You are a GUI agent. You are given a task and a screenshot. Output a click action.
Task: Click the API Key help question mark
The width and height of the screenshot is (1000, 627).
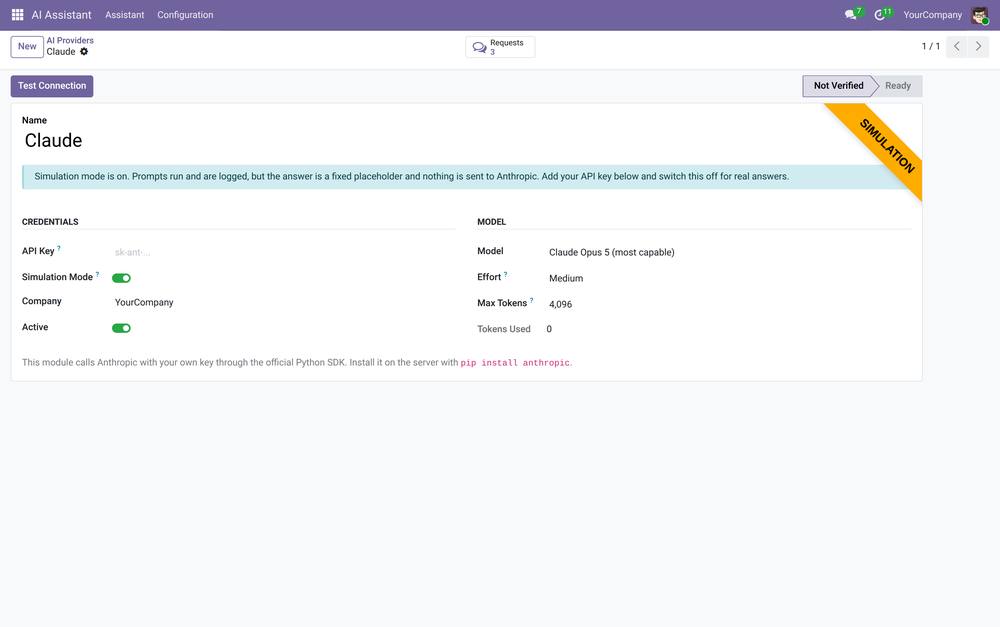coord(59,248)
